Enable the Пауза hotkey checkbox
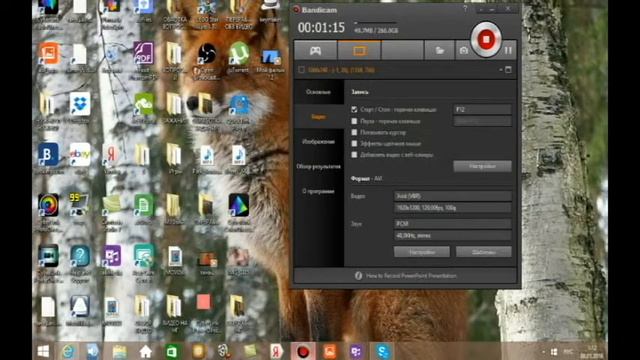This screenshot has width=640, height=360. pyautogui.click(x=354, y=121)
